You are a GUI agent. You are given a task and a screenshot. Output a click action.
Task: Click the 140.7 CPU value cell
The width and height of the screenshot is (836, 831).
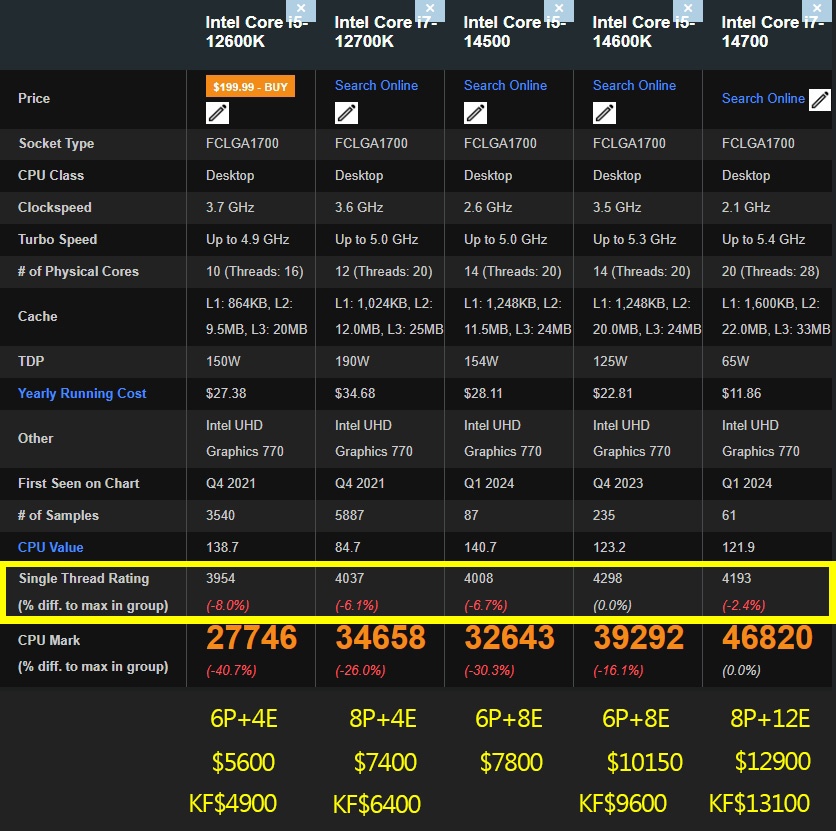(x=480, y=547)
